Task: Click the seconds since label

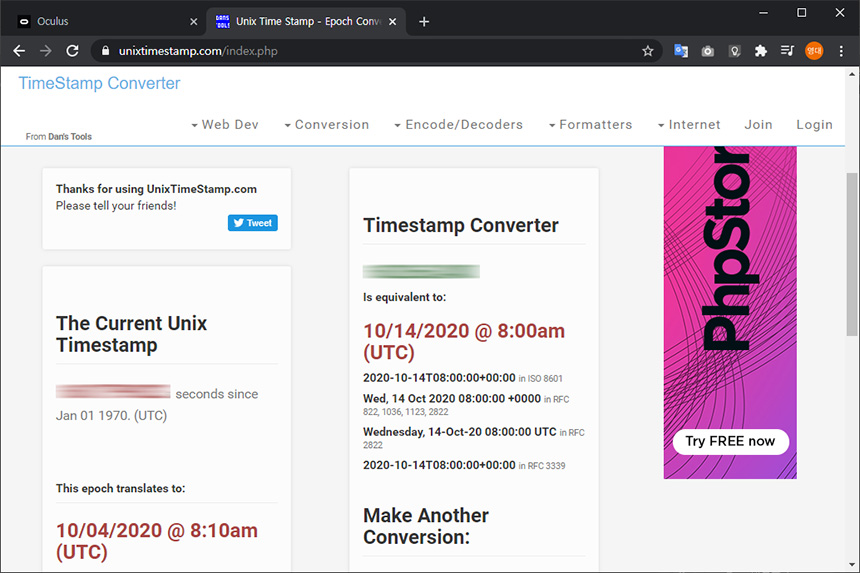Action: pyautogui.click(x=217, y=394)
